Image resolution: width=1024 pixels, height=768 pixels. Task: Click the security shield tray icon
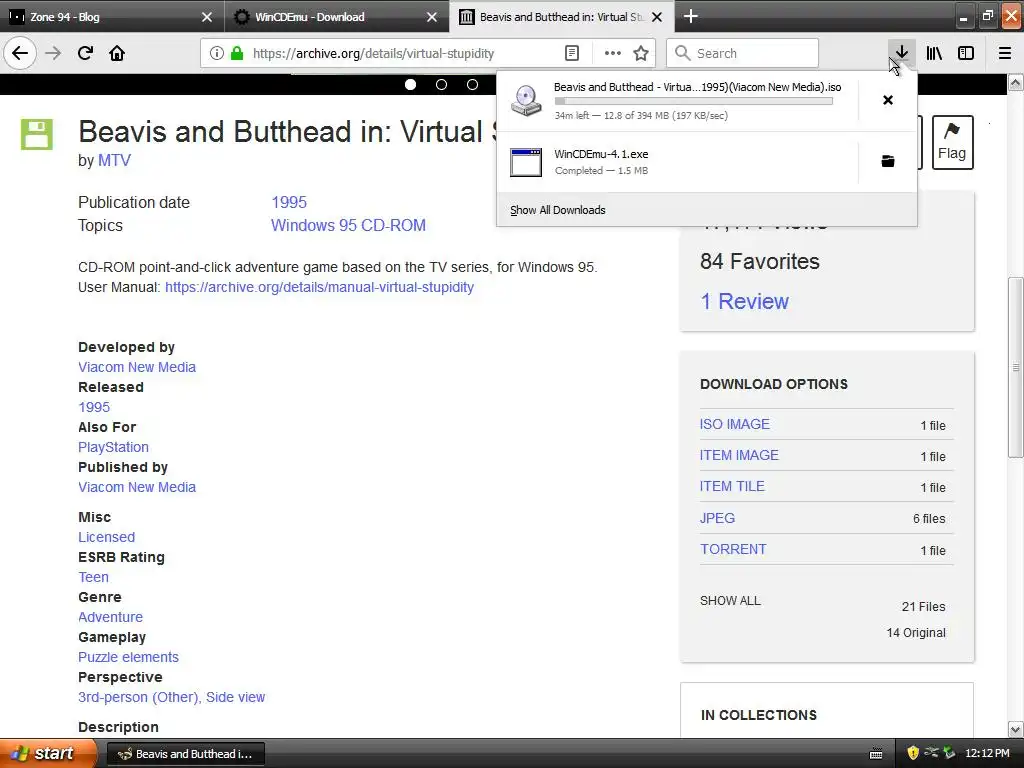tap(913, 753)
